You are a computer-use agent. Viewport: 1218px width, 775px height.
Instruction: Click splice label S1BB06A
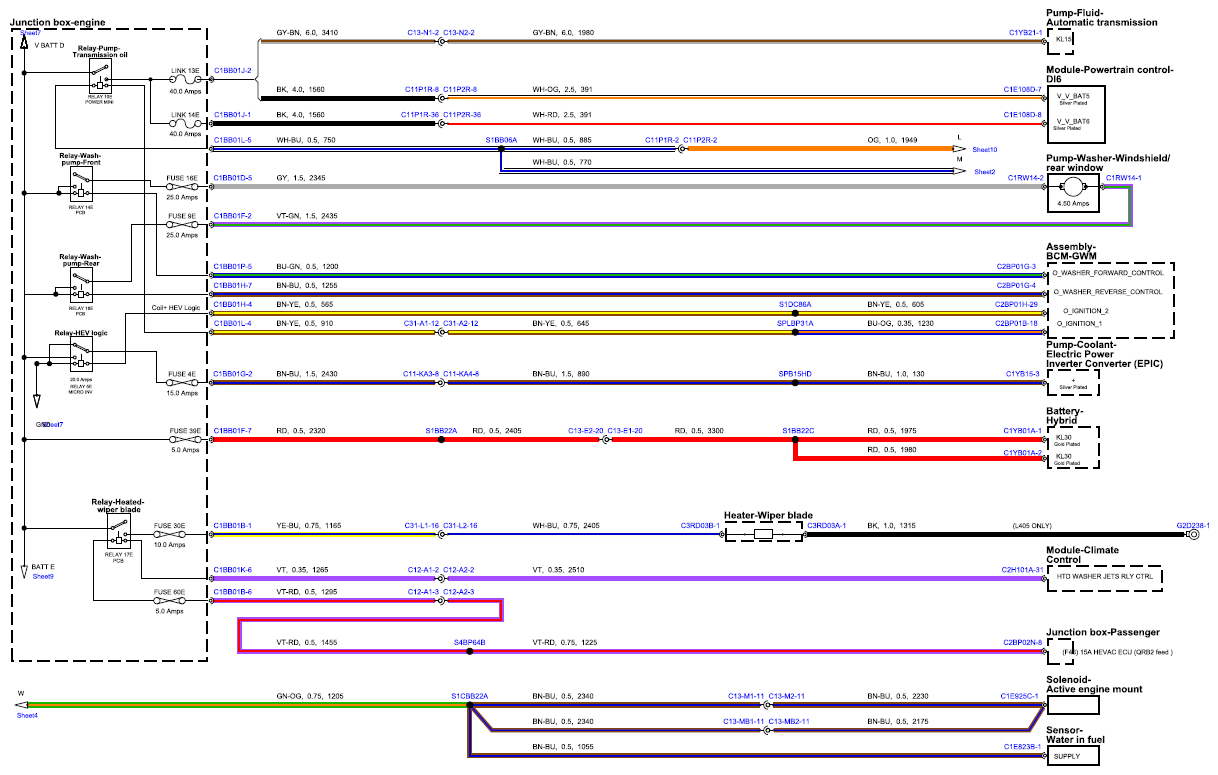coord(501,140)
